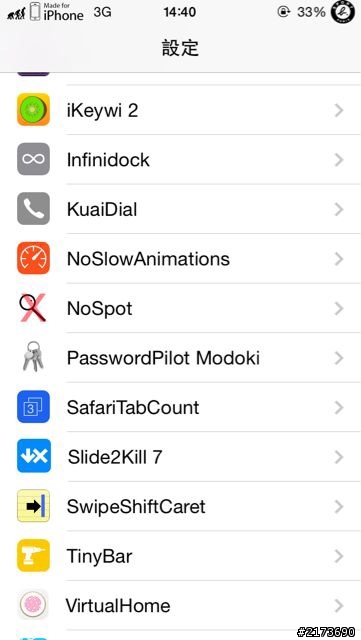Screen dimensions: 361x640
Task: Tap the VirtualHome pink home button icon
Action: click(33, 604)
